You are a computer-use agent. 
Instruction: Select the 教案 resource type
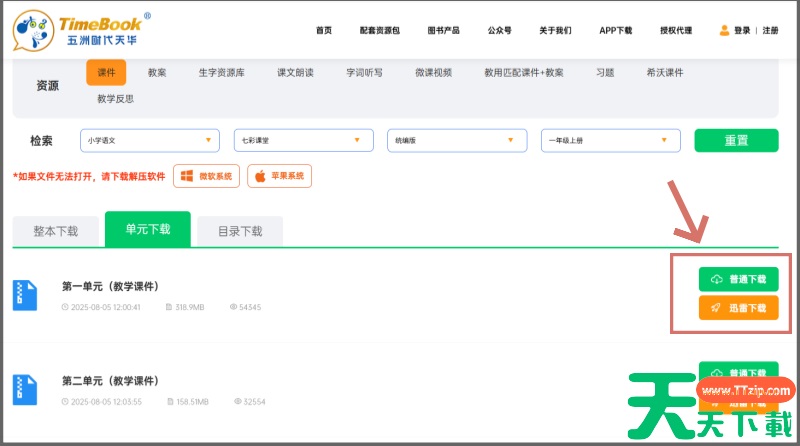(x=157, y=72)
